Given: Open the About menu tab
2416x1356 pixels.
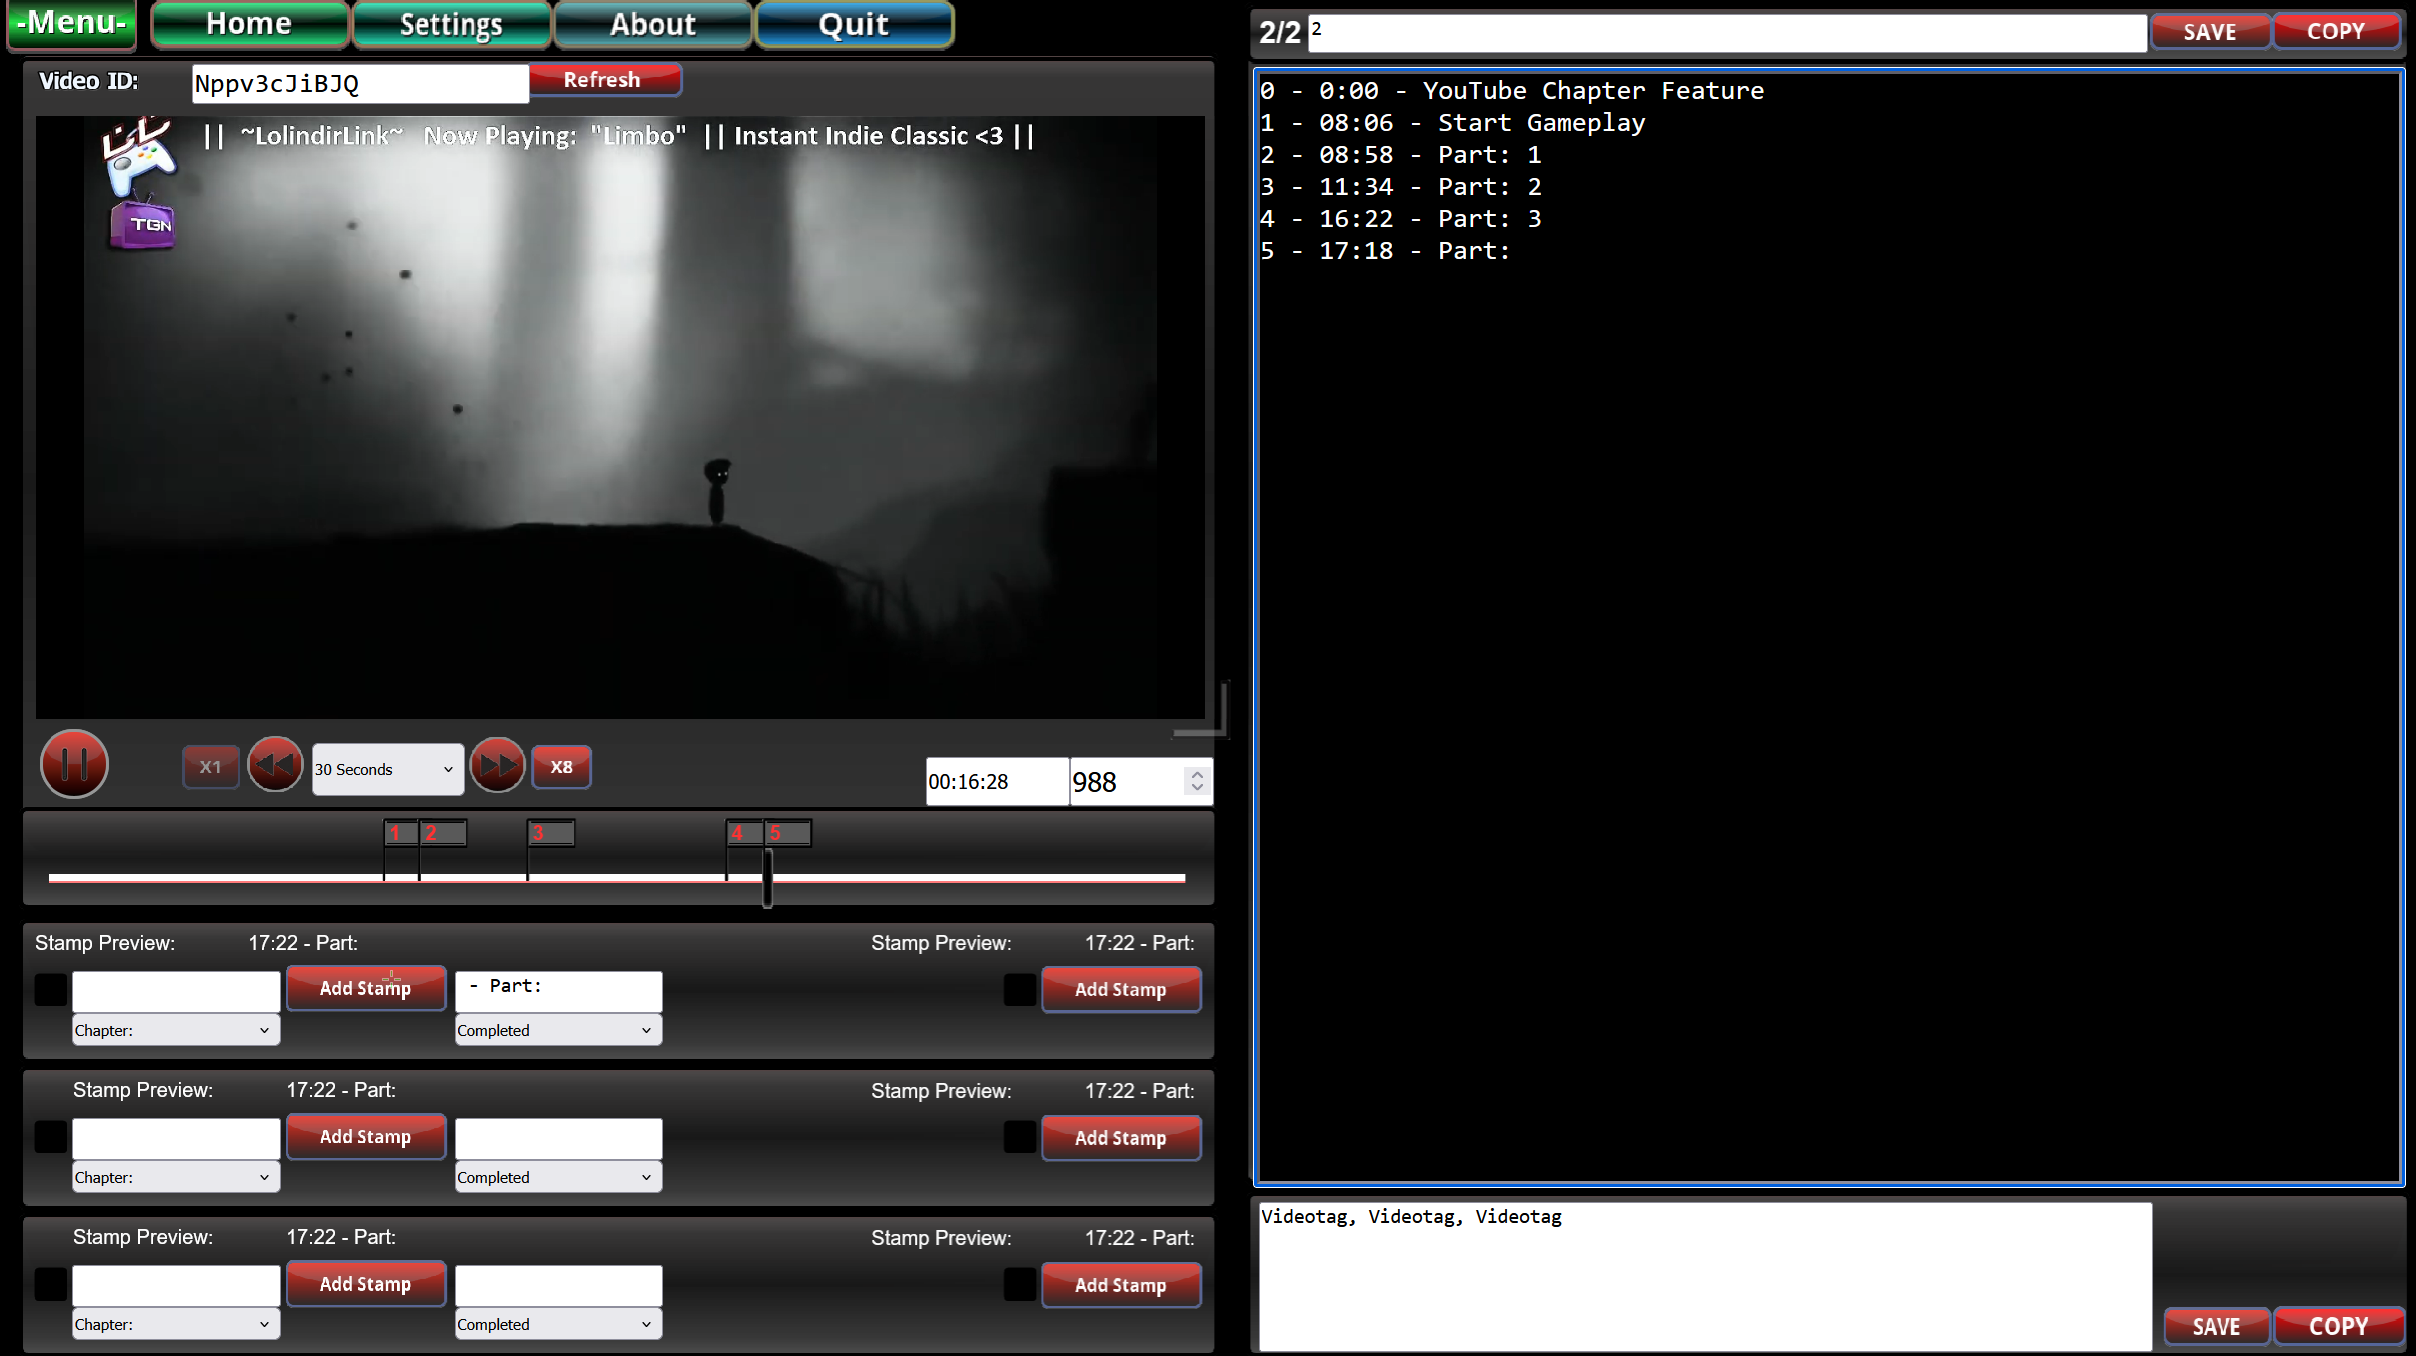Looking at the screenshot, I should (653, 24).
